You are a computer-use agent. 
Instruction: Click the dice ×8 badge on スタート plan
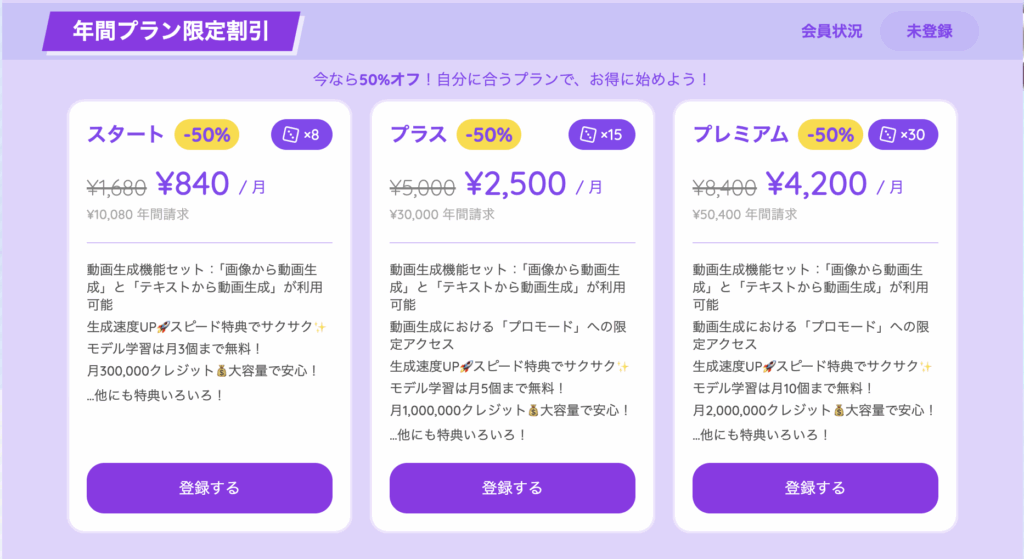click(x=302, y=135)
